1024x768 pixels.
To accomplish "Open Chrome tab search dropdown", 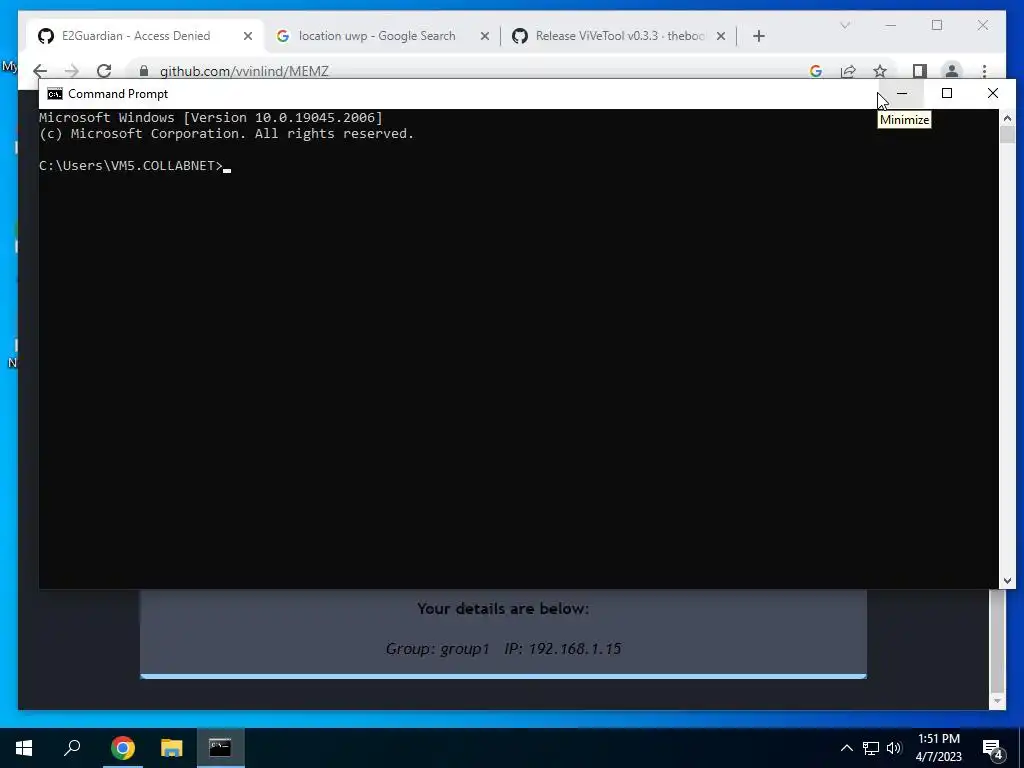I will 845,25.
